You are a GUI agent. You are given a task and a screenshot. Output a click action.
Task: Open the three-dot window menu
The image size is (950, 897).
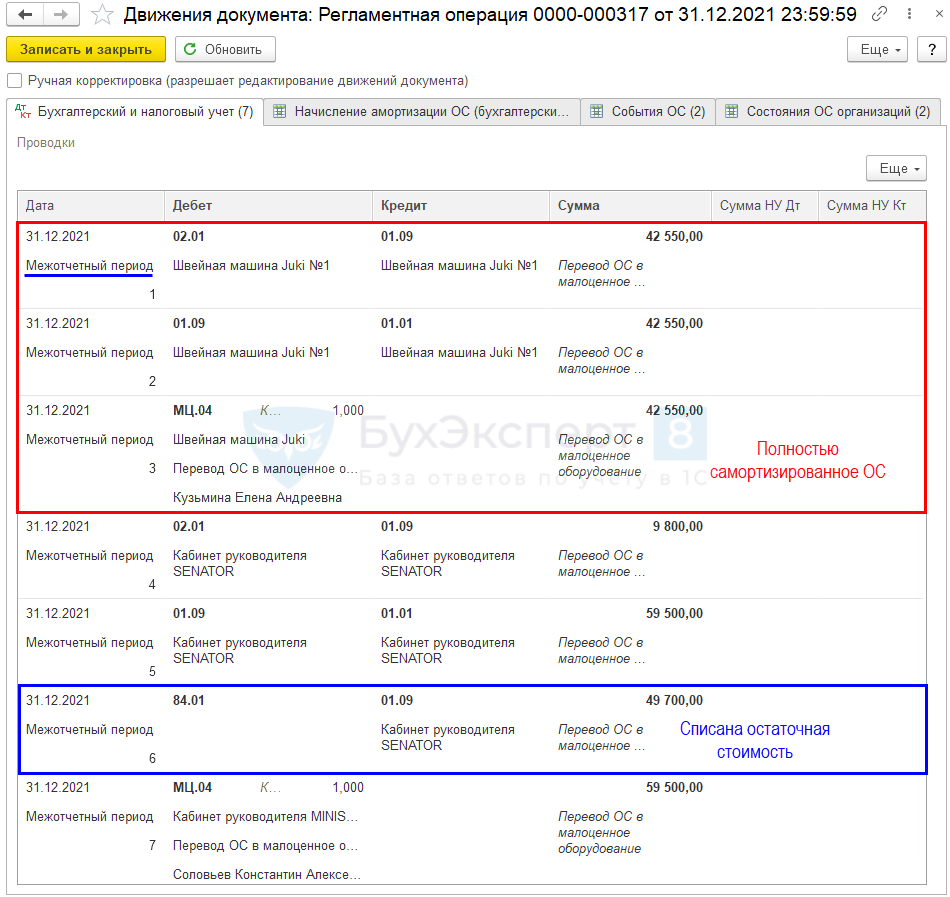(906, 14)
